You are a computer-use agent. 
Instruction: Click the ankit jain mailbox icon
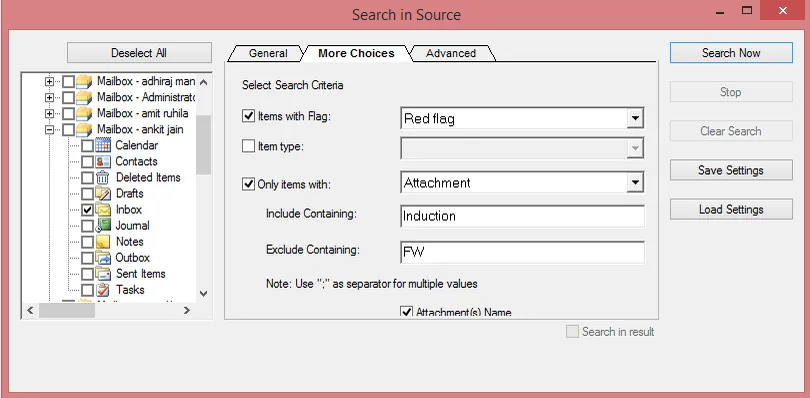[x=84, y=130]
